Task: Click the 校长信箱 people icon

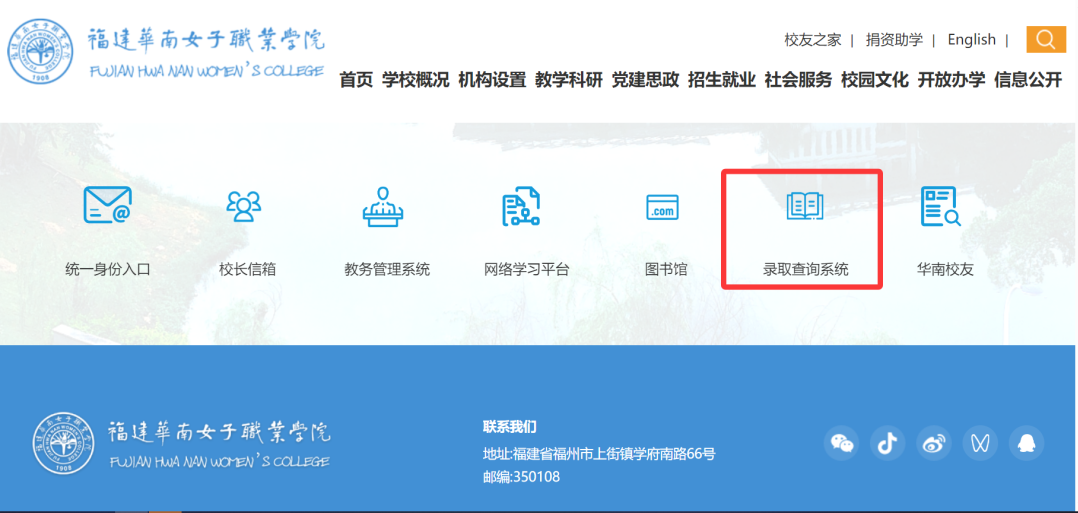Action: coord(244,206)
